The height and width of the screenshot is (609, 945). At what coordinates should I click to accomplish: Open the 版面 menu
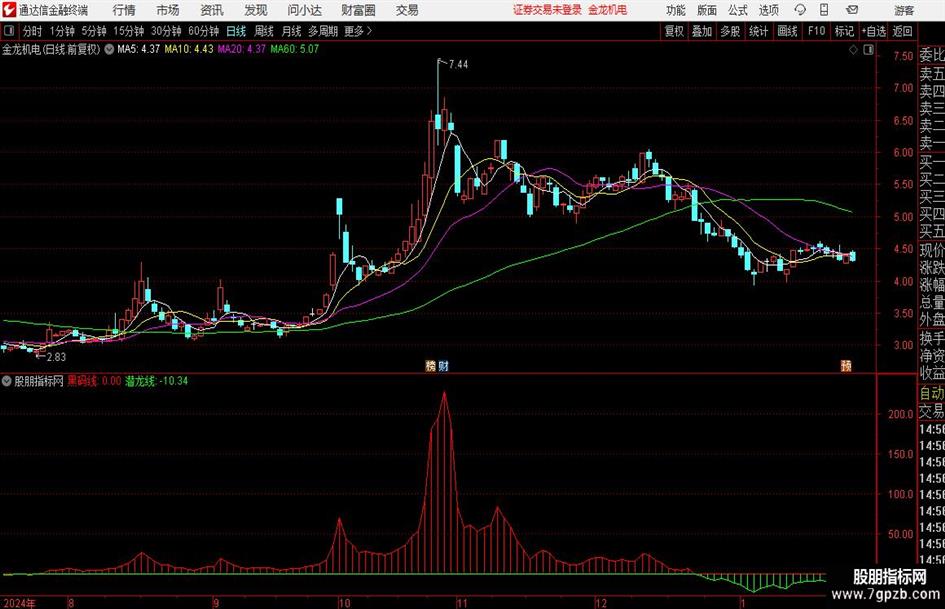(706, 10)
